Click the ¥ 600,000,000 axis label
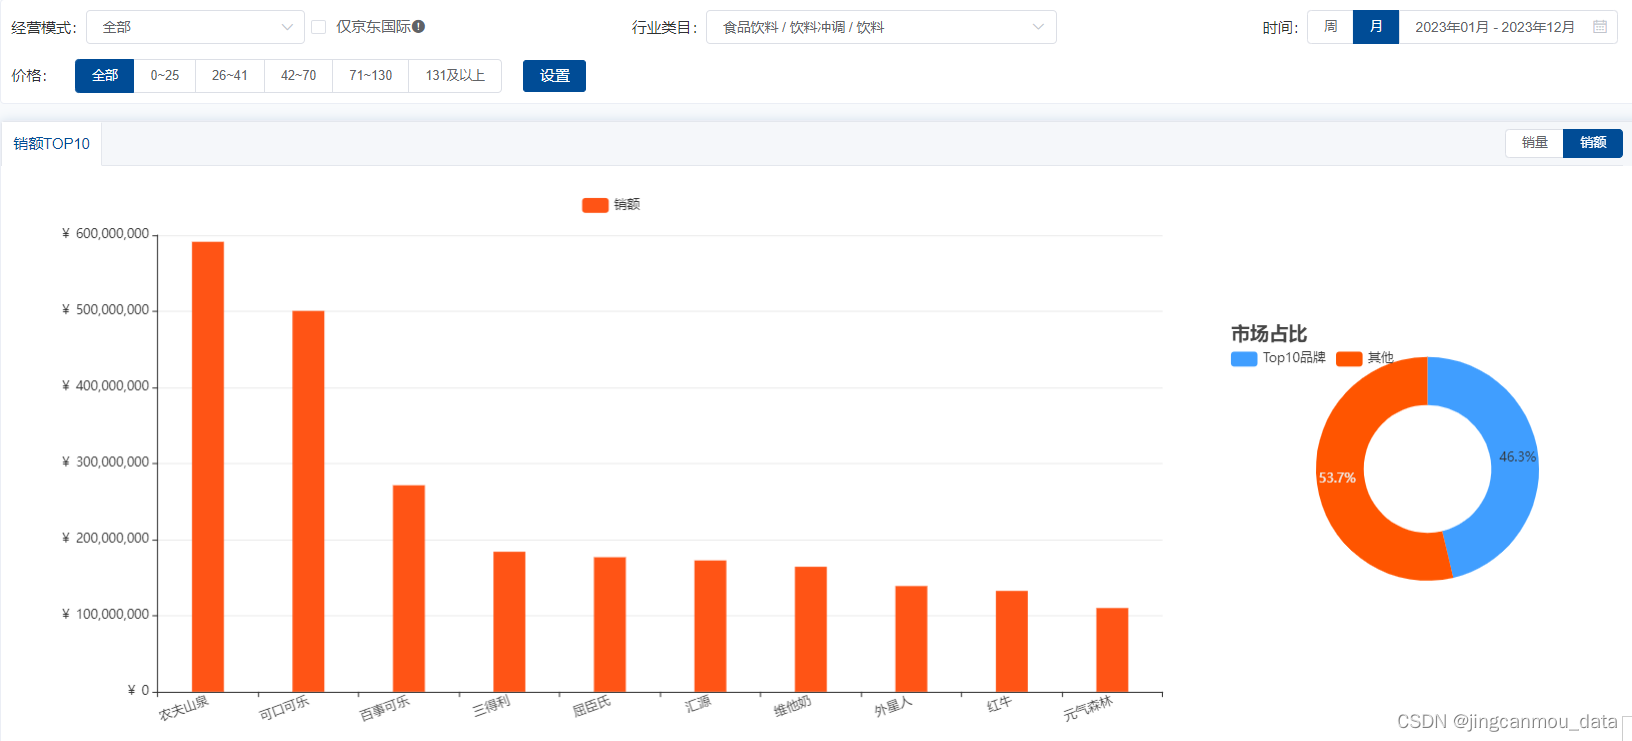The image size is (1632, 741). [x=106, y=234]
